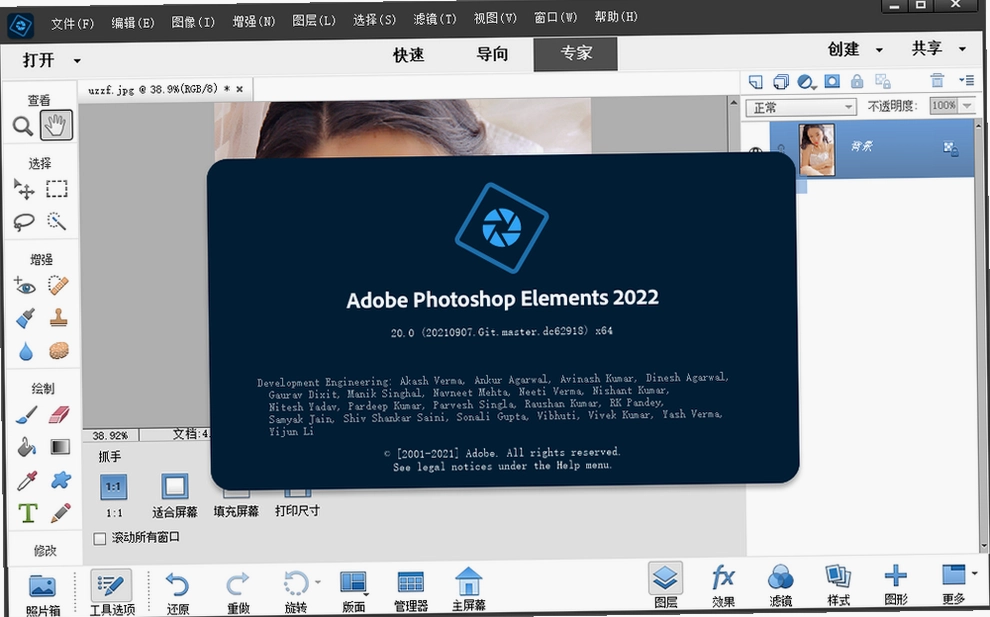Set zoom to 1:1 view
990x617 pixels.
point(114,487)
